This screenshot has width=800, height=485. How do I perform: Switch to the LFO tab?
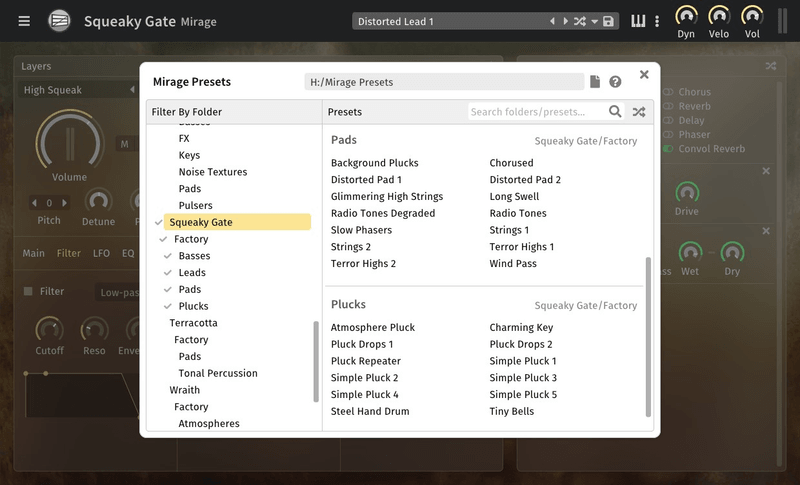(101, 254)
